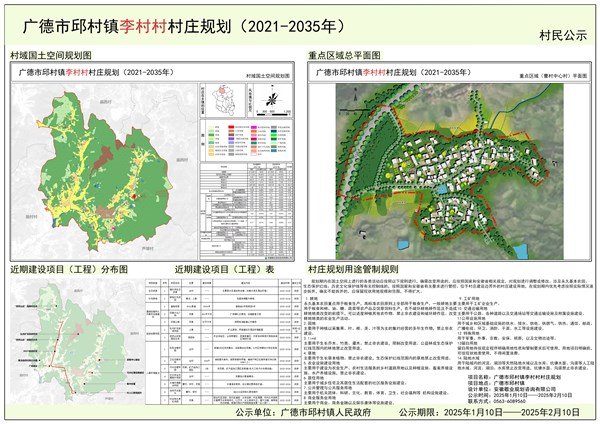
Task: Open the village land-use planning map
Action: pyautogui.click(x=103, y=171)
